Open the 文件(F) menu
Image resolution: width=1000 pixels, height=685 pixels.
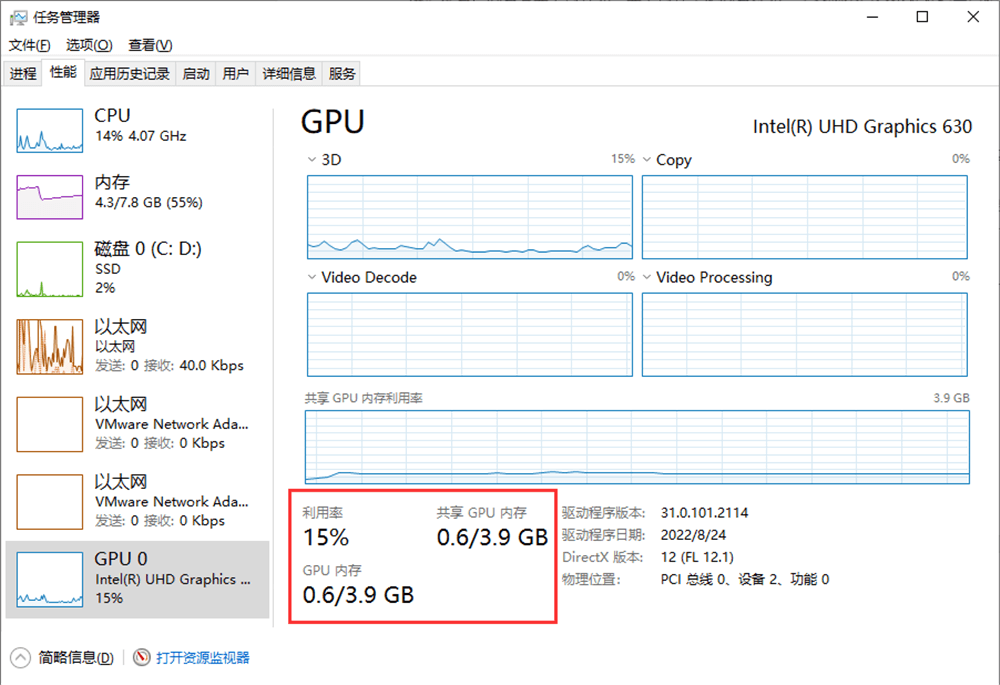click(29, 45)
